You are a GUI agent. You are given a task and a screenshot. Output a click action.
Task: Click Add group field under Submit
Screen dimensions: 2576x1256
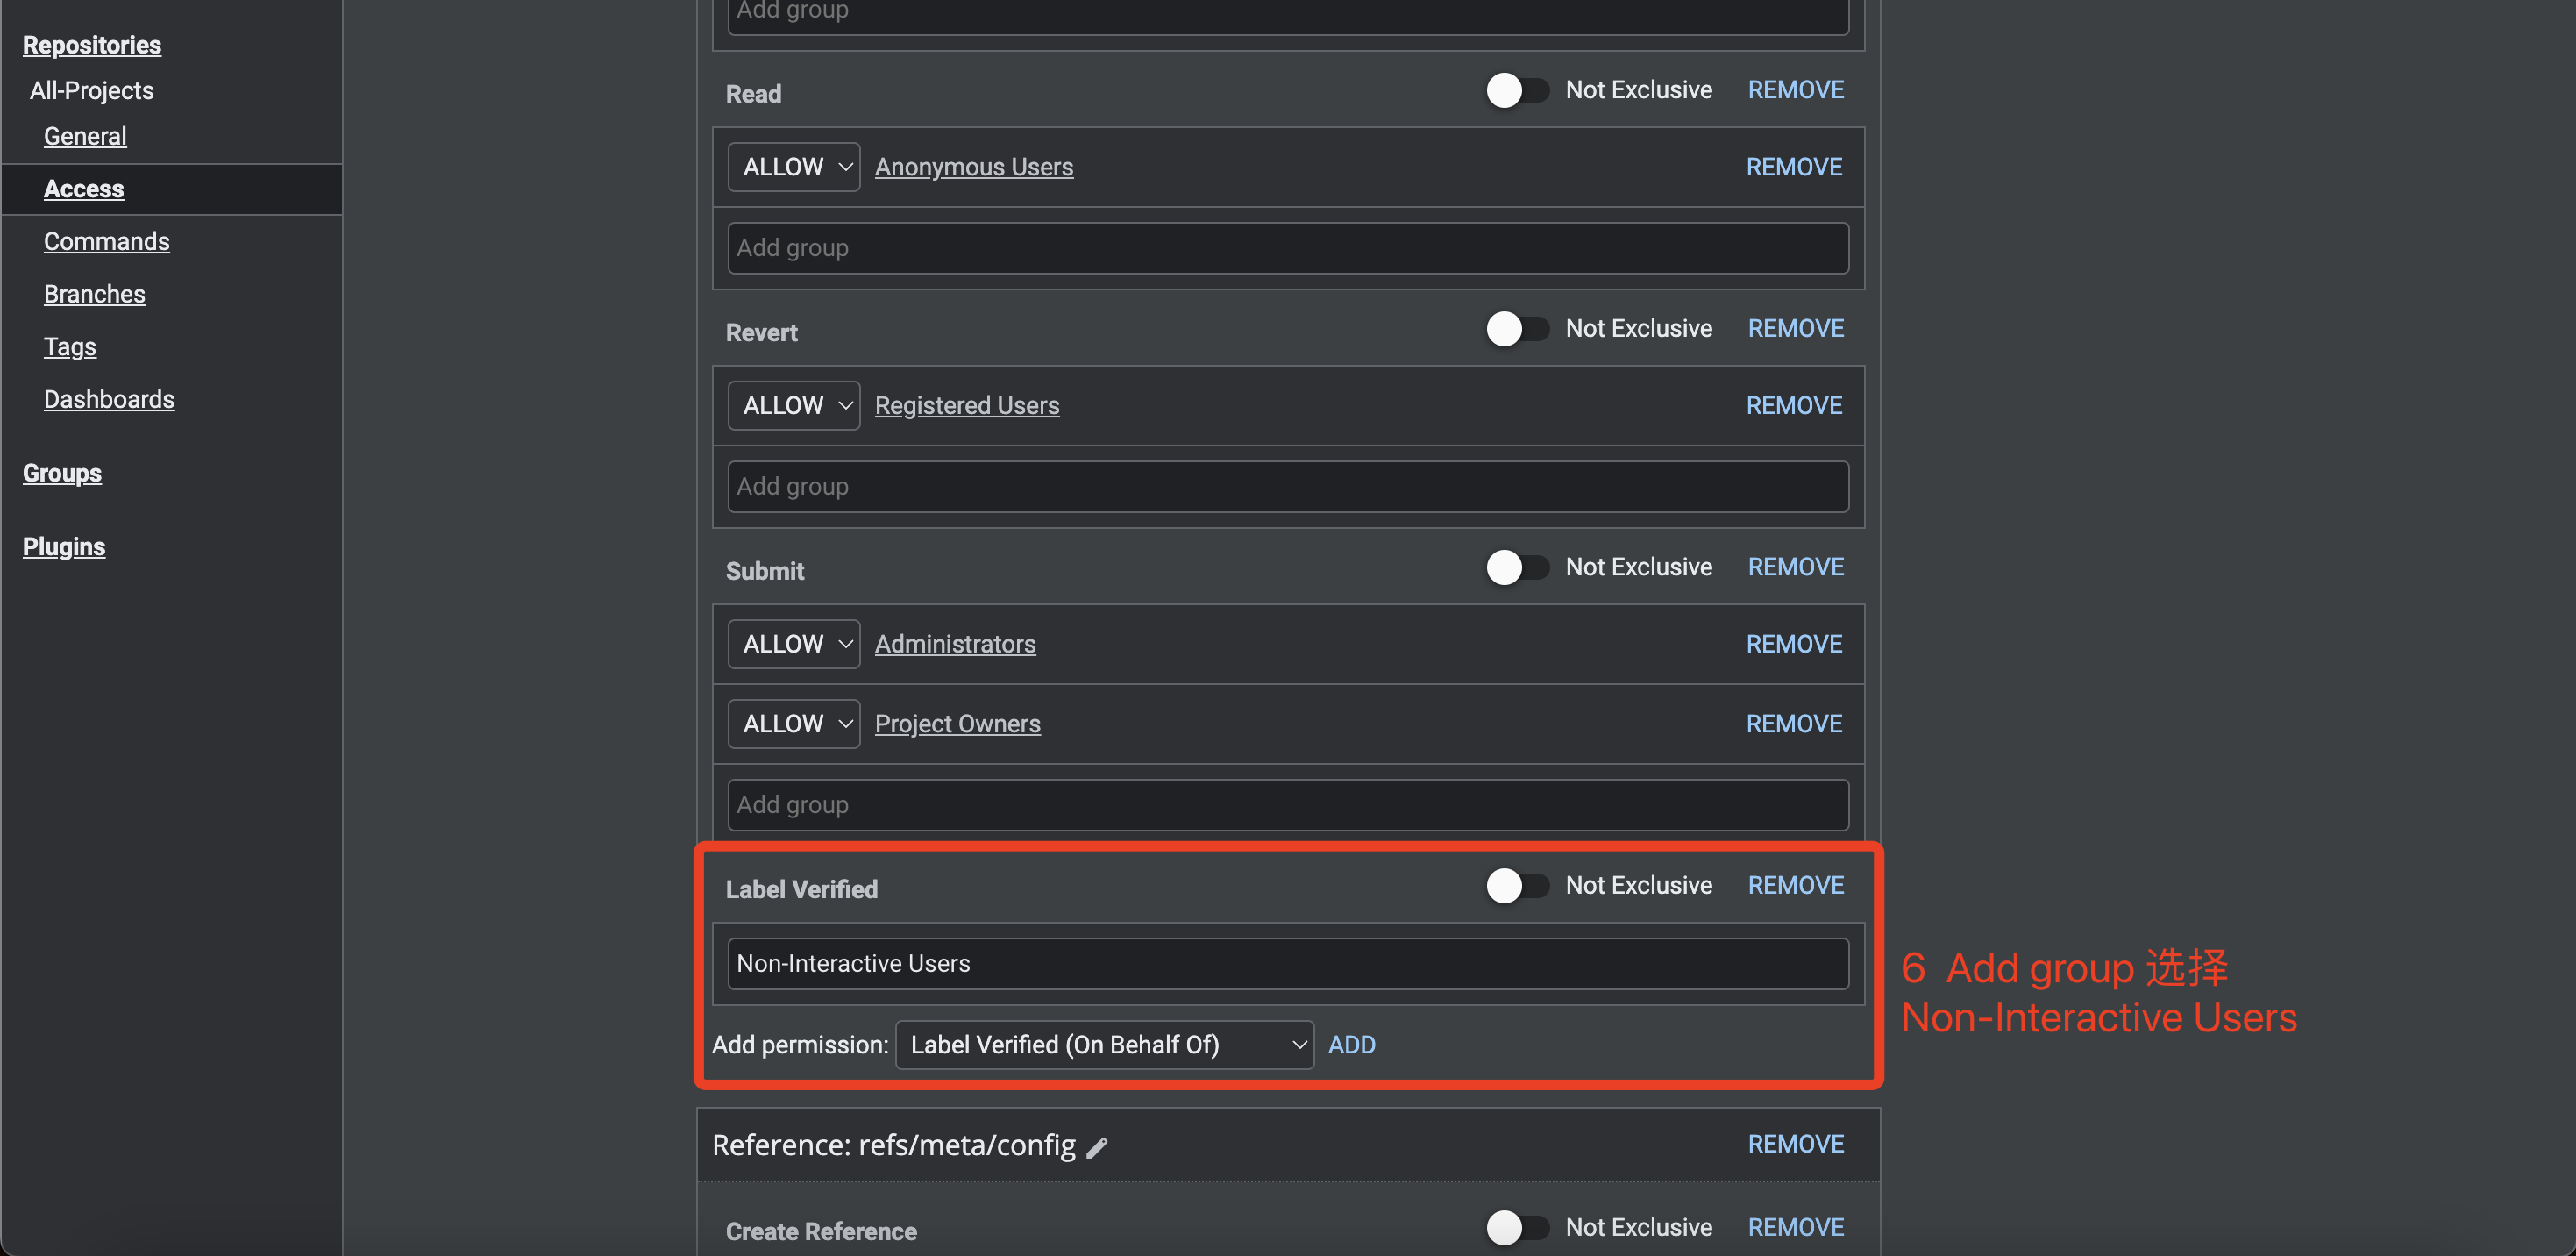click(1287, 805)
